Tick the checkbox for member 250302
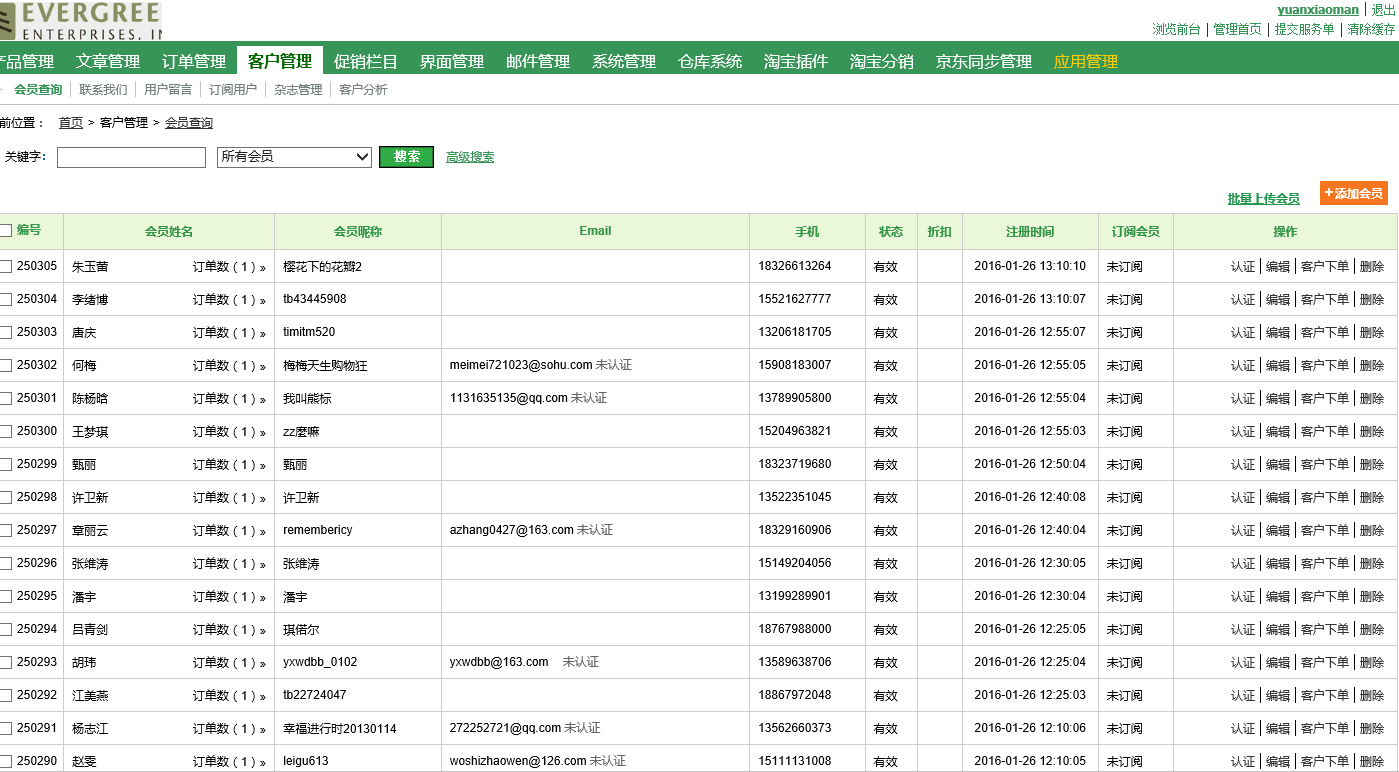Image resolution: width=1399 pixels, height=772 pixels. tap(5, 366)
